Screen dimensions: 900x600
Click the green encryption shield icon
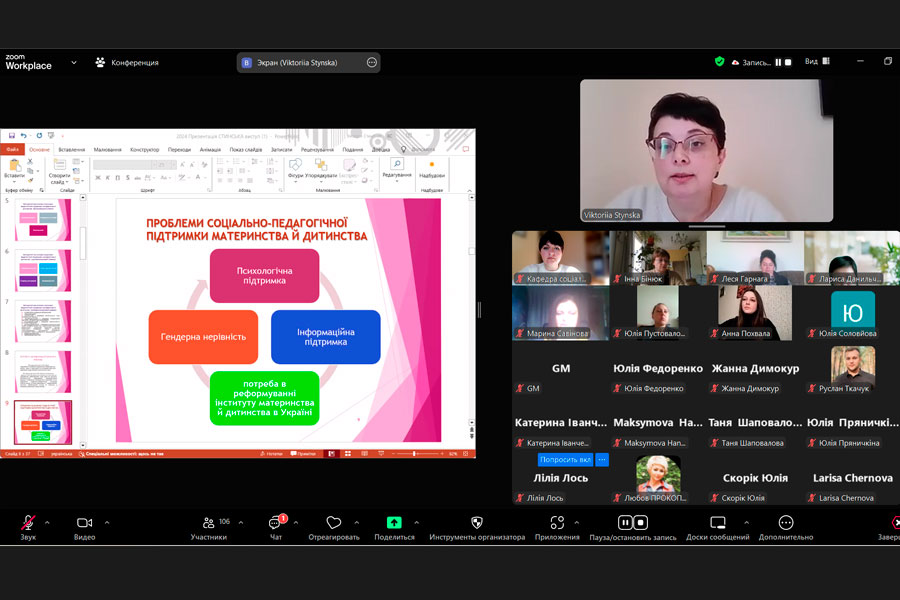719,62
